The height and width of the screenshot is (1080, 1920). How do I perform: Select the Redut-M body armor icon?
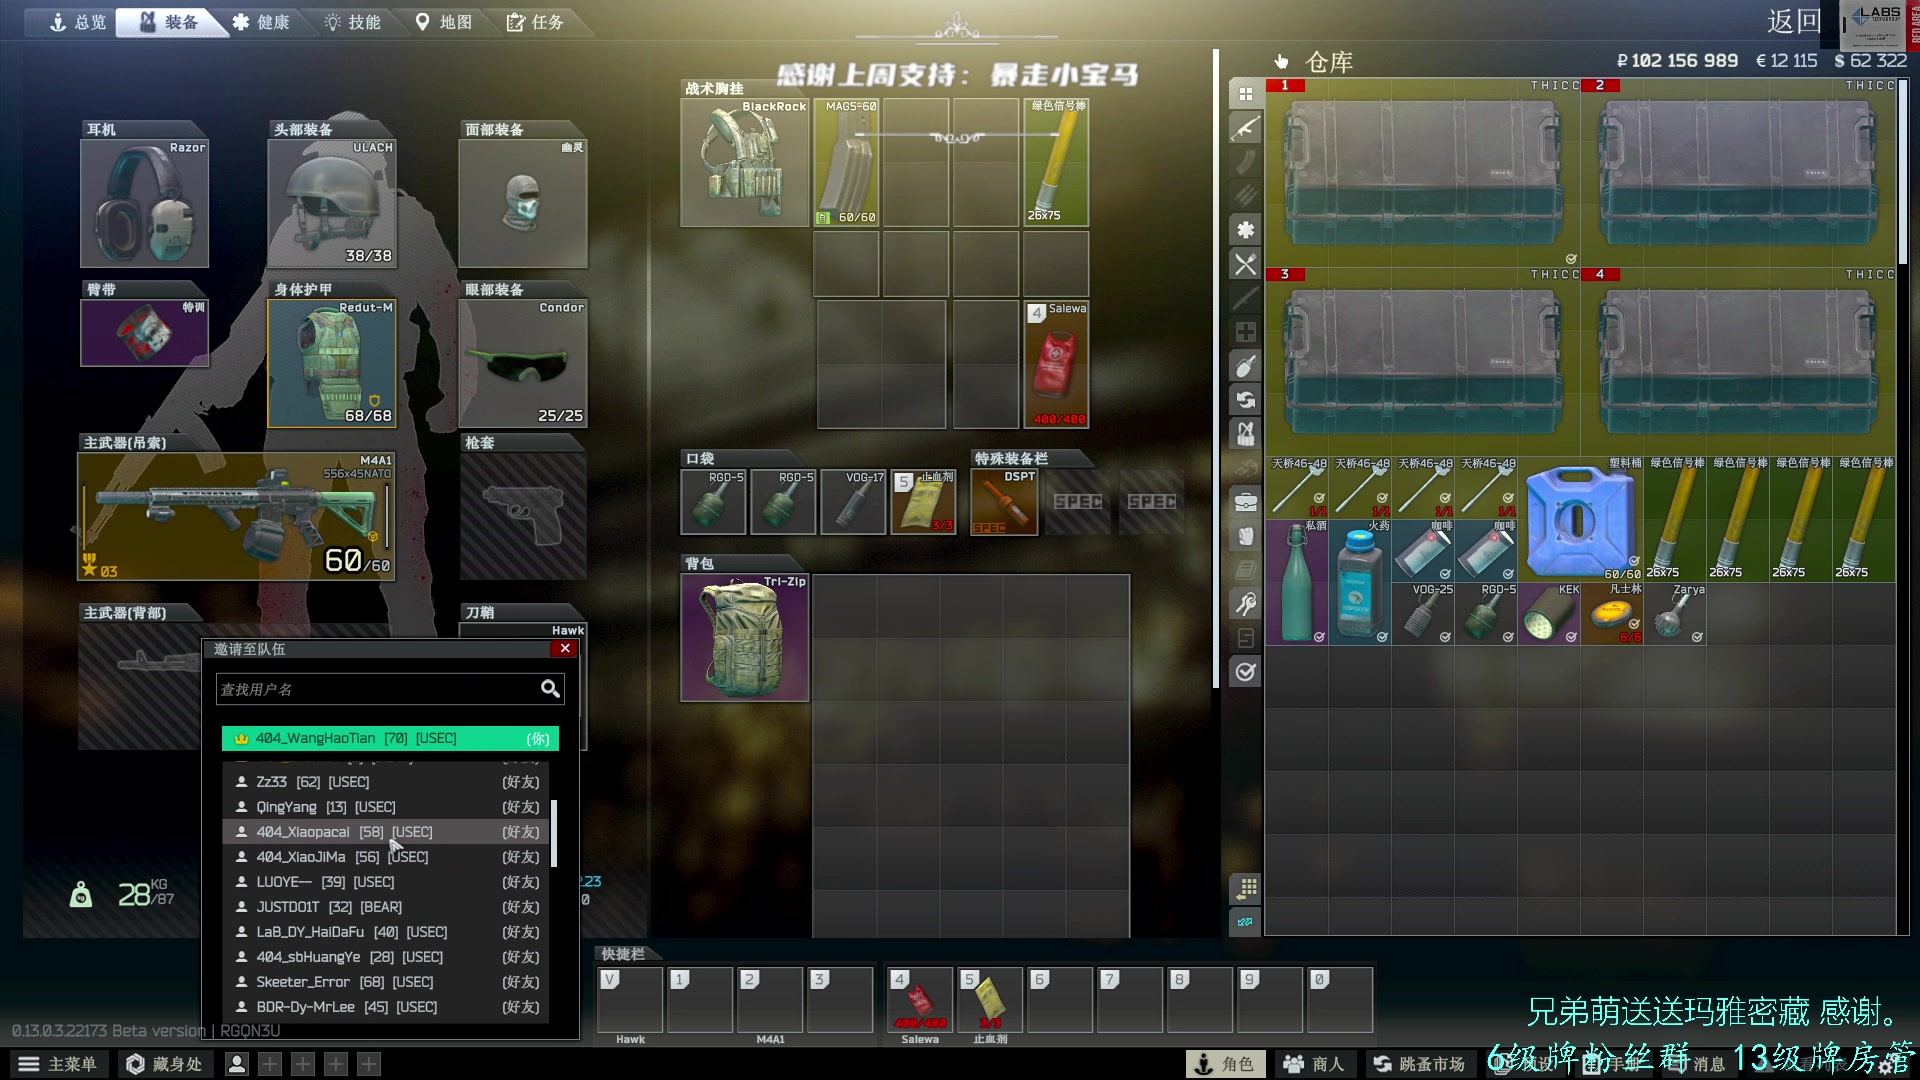point(332,364)
